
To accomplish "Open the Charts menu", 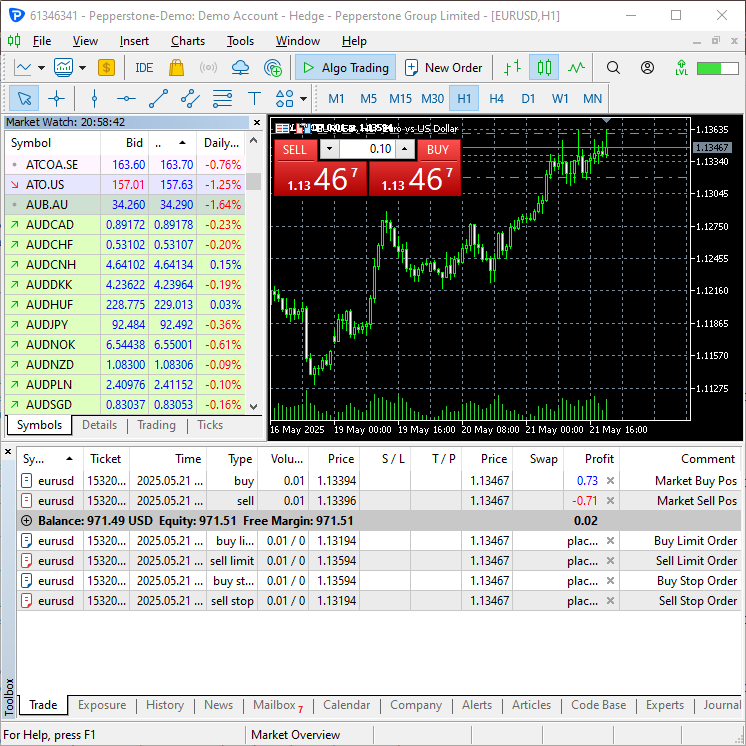I will (x=188, y=41).
